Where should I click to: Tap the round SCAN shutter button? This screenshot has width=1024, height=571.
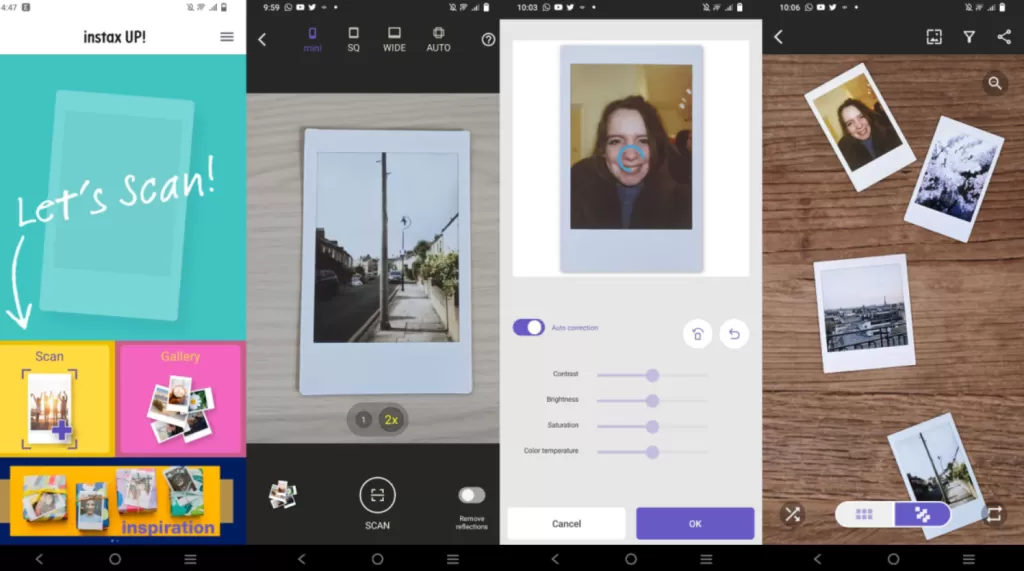[x=377, y=495]
